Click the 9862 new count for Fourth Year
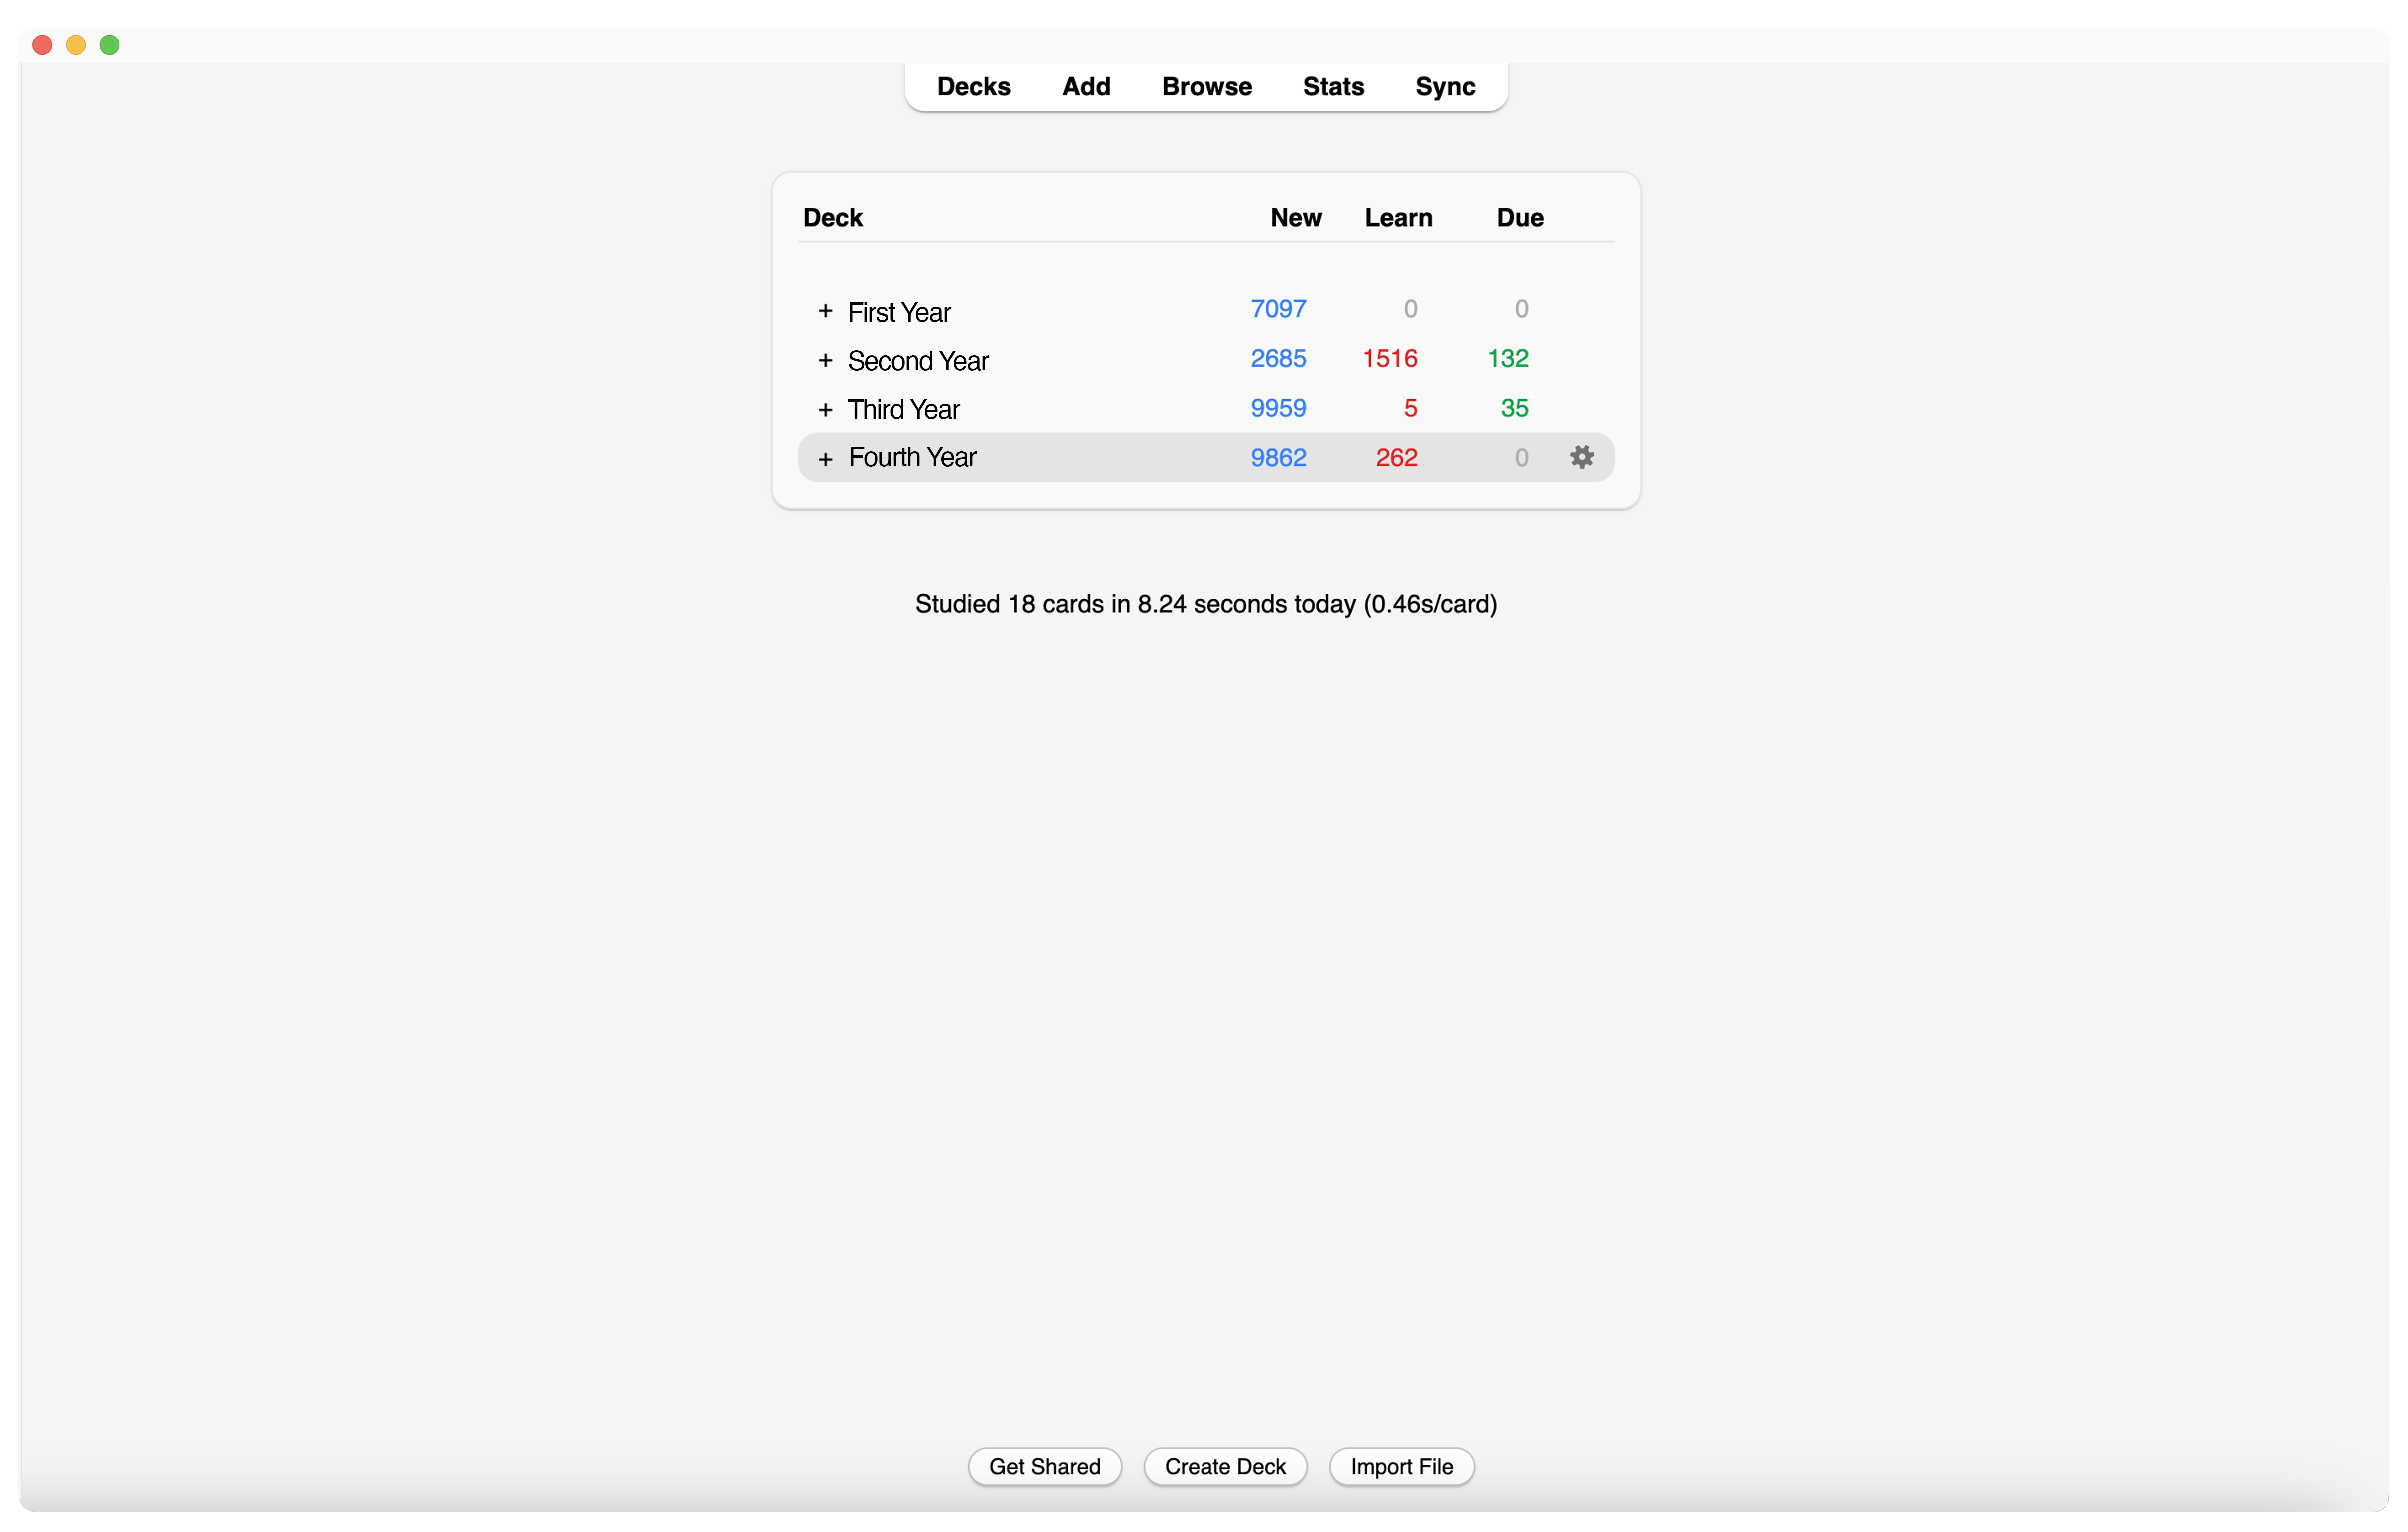Screen dimensions: 2408x1532 click(x=1278, y=457)
